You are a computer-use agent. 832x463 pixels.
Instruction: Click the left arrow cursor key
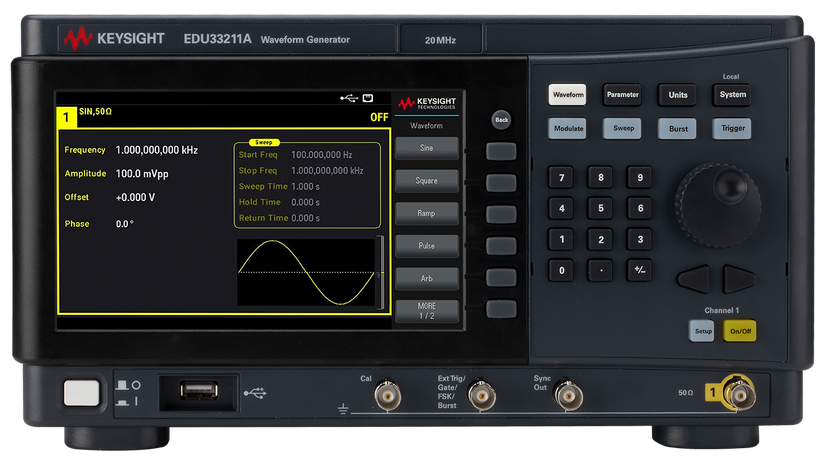tap(694, 279)
